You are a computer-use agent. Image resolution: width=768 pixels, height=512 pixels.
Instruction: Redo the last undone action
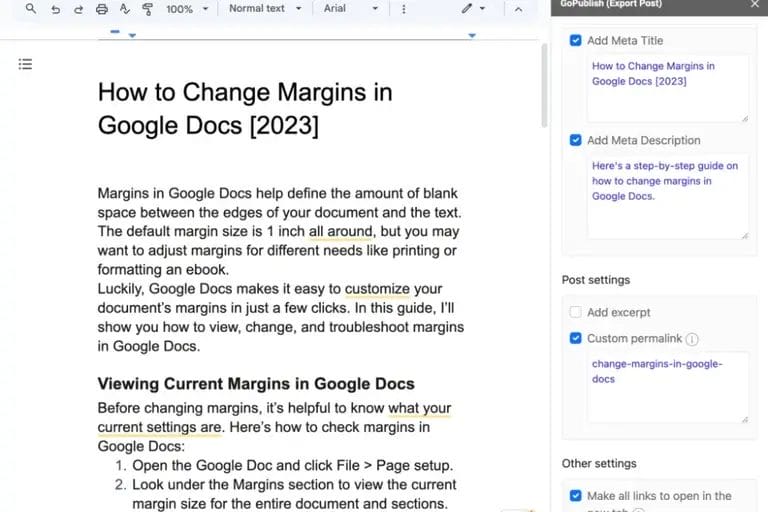(x=78, y=9)
